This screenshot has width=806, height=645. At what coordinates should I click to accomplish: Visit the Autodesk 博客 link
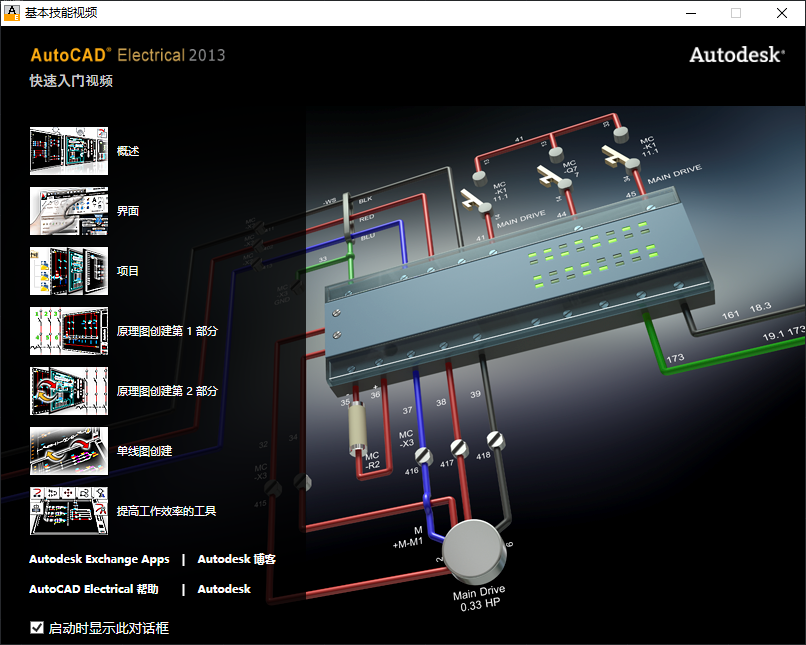point(238,559)
